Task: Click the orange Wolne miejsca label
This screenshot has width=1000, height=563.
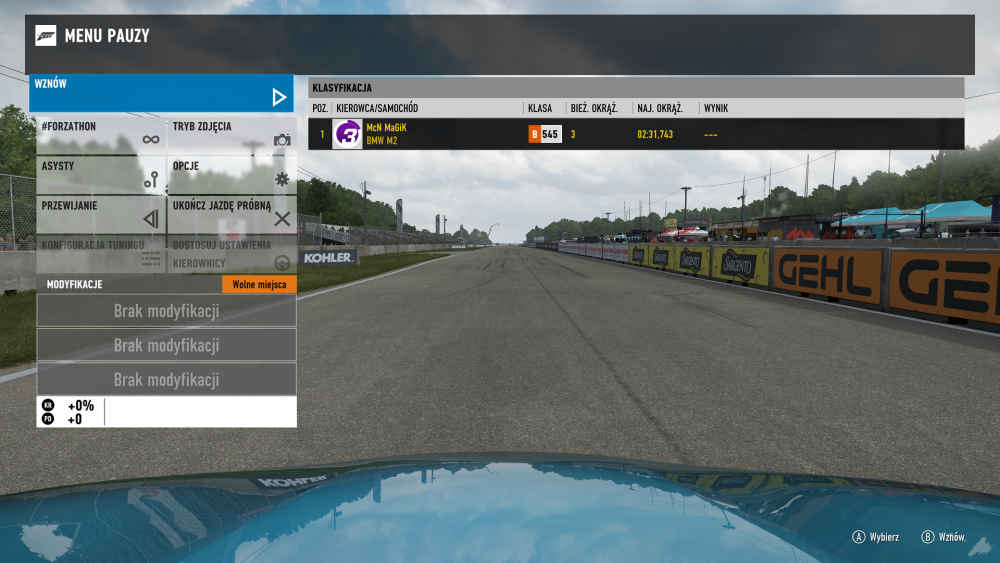Action: 259,284
